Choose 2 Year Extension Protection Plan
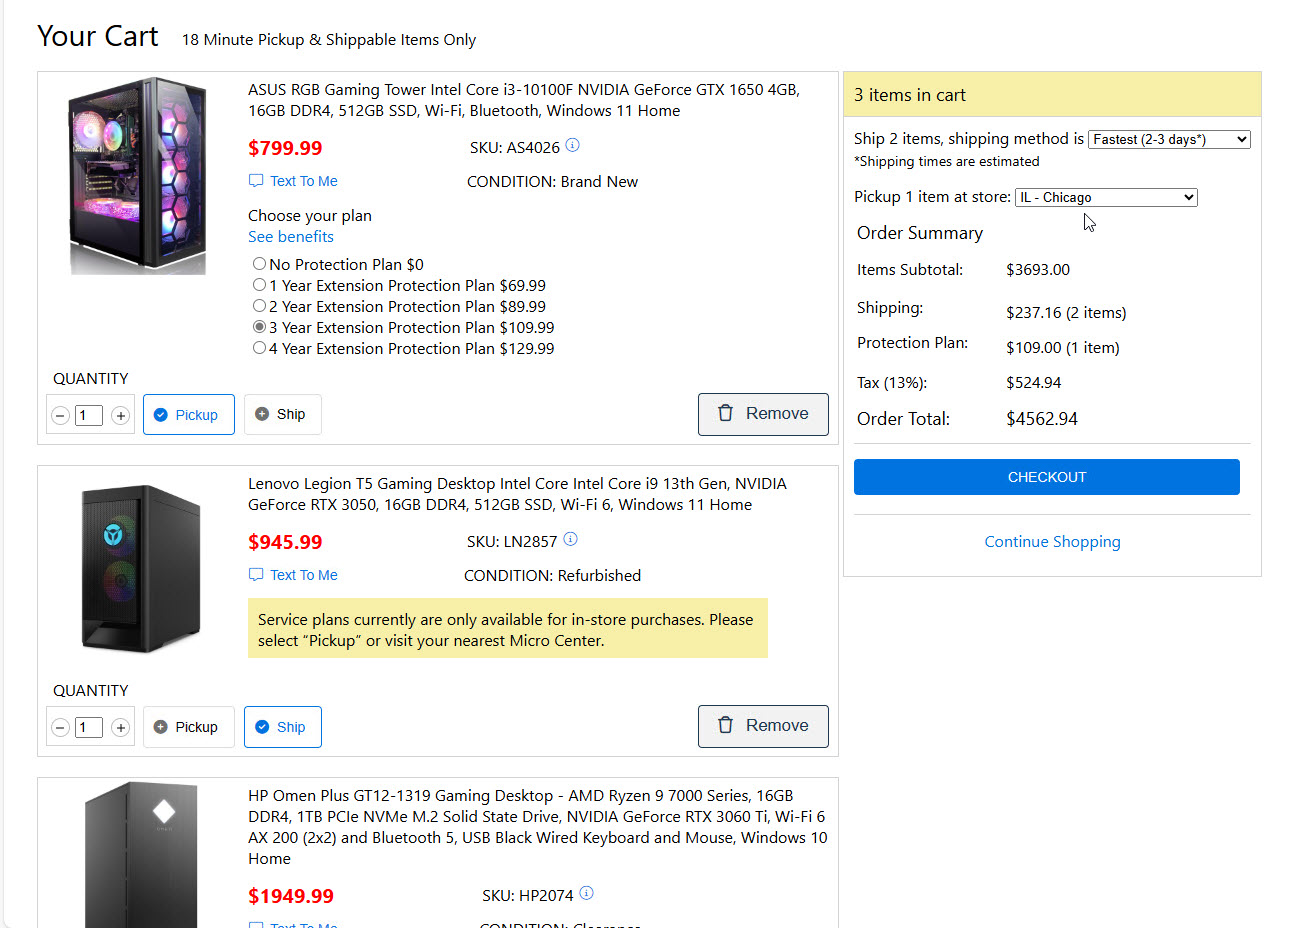 259,306
